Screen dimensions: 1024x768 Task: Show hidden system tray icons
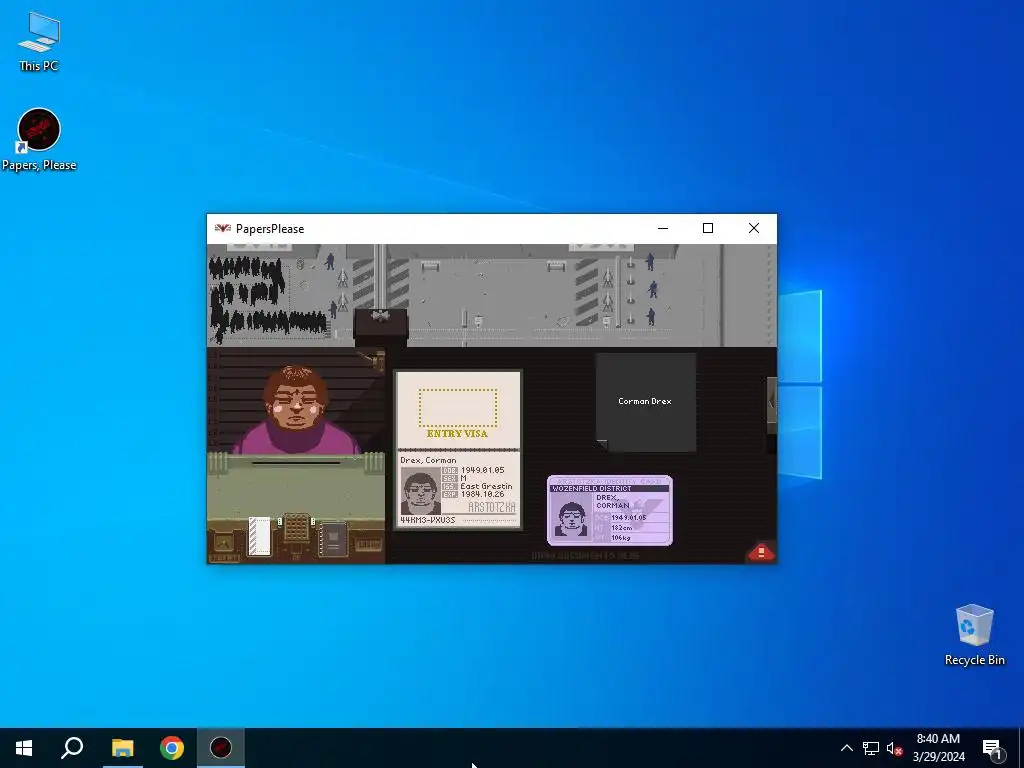click(846, 748)
